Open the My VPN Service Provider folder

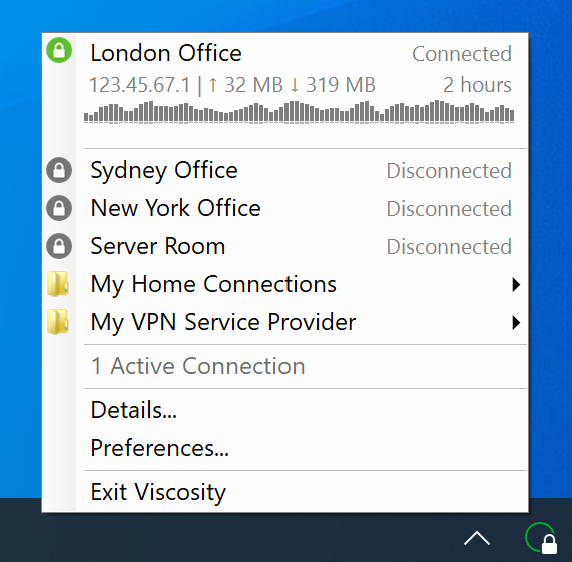285,322
